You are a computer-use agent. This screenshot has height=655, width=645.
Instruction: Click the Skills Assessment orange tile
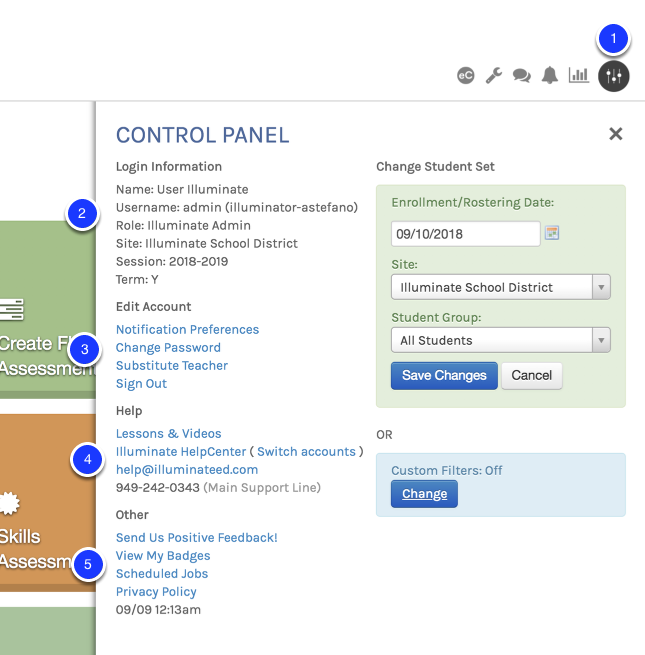48,503
